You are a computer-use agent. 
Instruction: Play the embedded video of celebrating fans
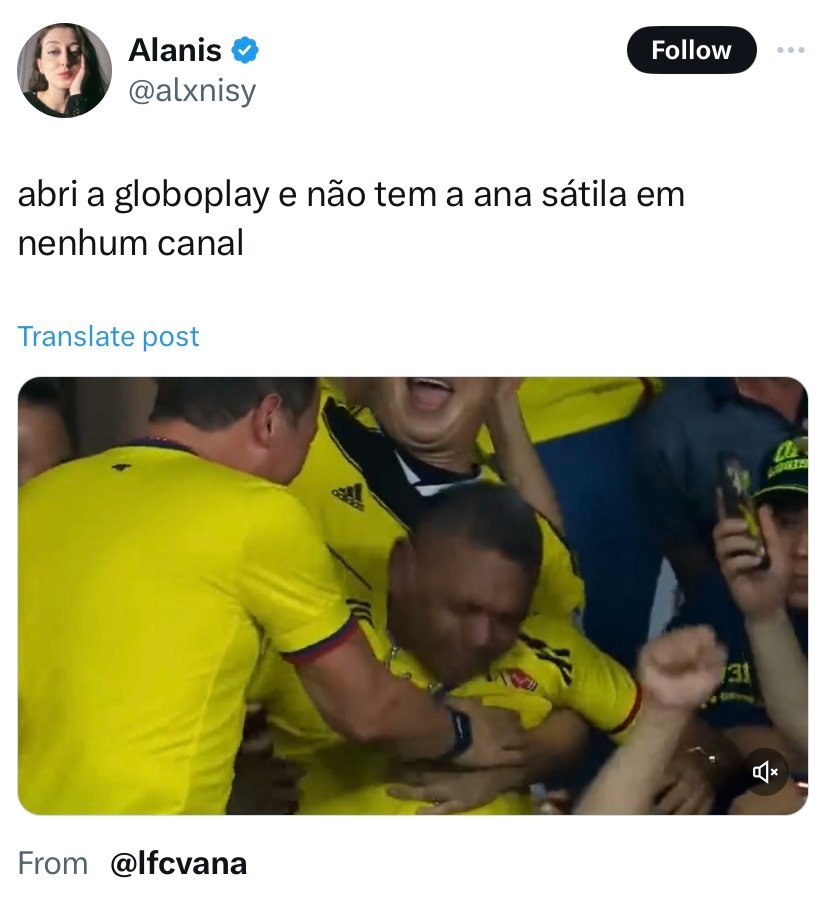point(413,595)
